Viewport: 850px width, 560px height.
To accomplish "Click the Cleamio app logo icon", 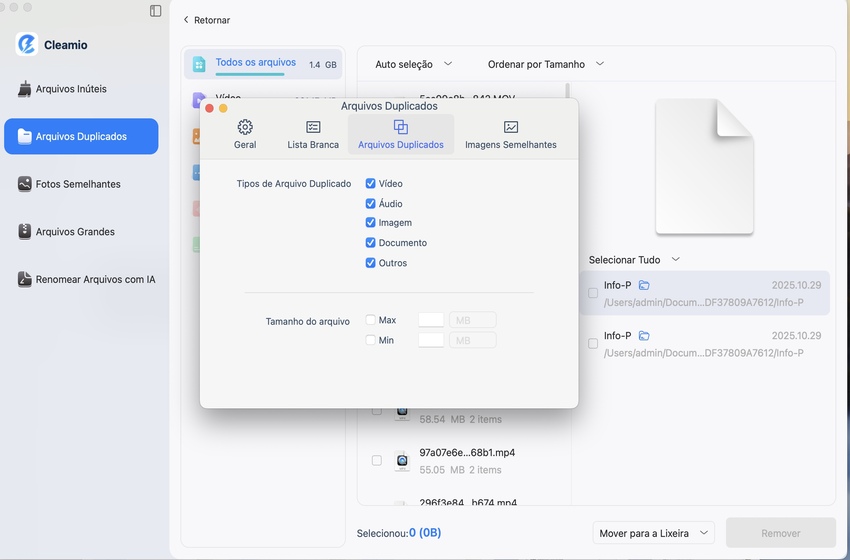I will pyautogui.click(x=27, y=44).
